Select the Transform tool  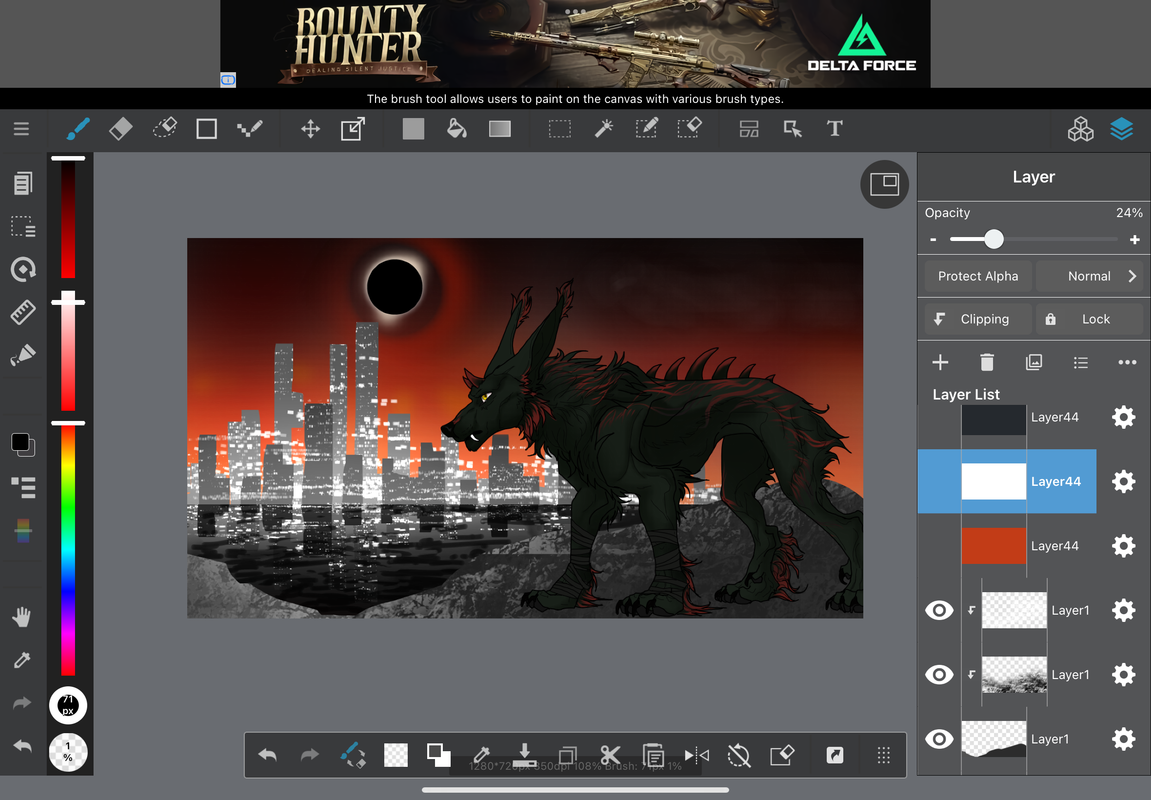click(353, 129)
